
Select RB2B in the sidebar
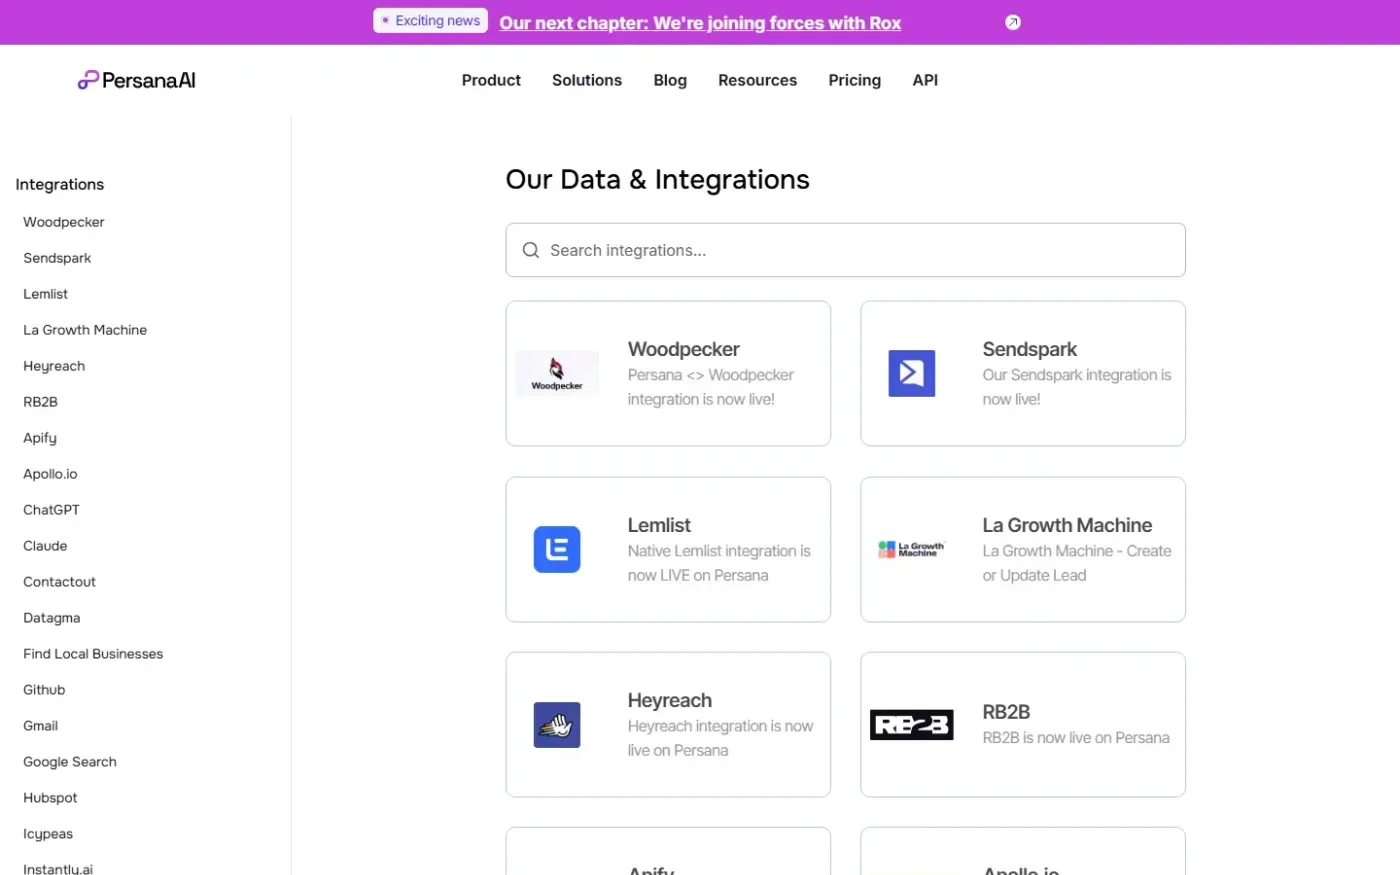(x=41, y=402)
